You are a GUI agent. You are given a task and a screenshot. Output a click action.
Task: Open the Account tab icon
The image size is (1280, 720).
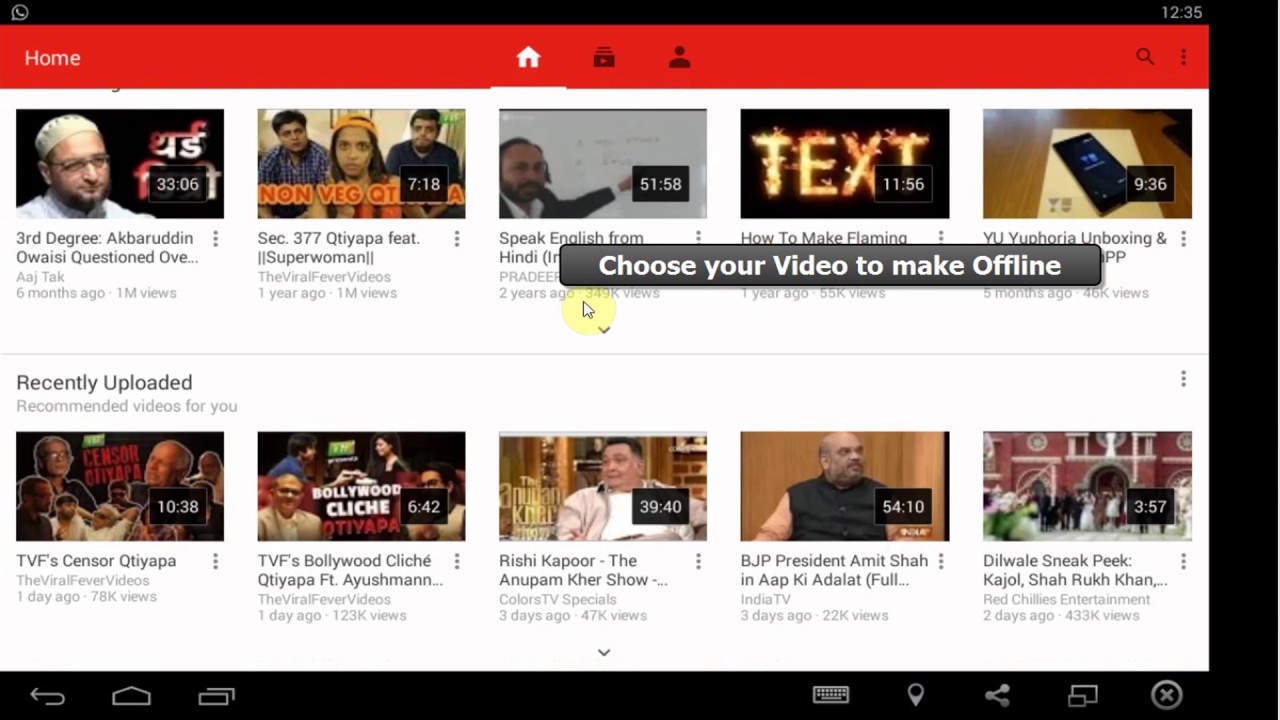[680, 58]
